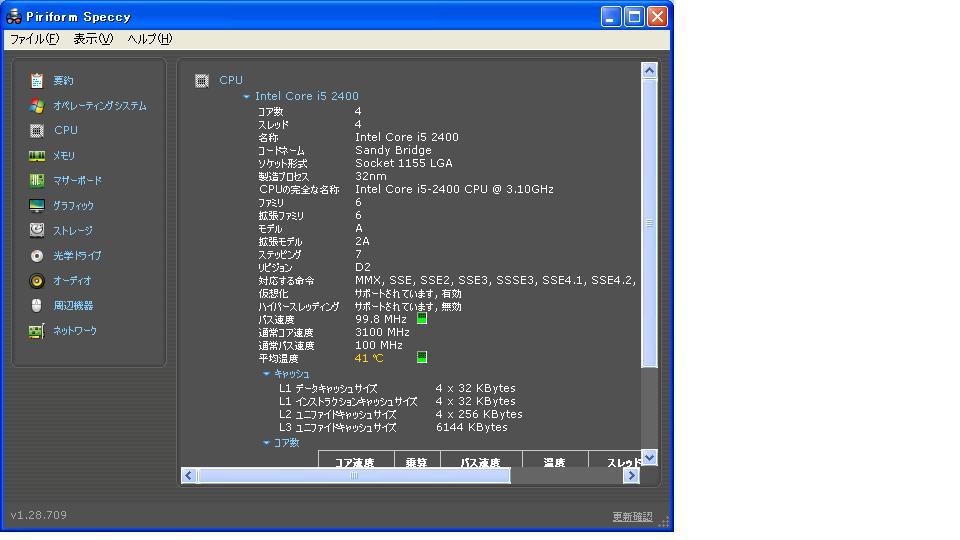Image resolution: width=960 pixels, height=540 pixels.
Task: Click the horizontal scrollbar right arrow
Action: click(631, 476)
